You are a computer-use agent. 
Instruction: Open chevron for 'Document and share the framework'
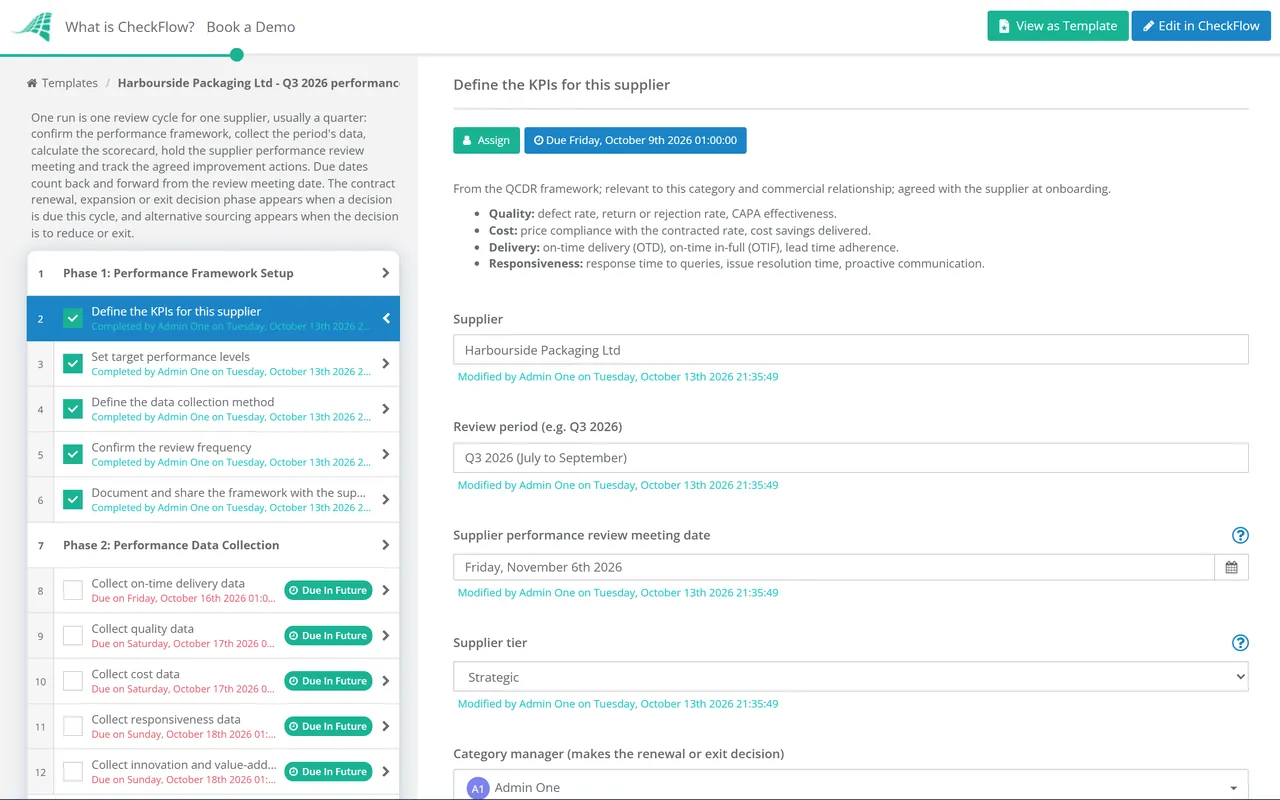[x=386, y=500]
